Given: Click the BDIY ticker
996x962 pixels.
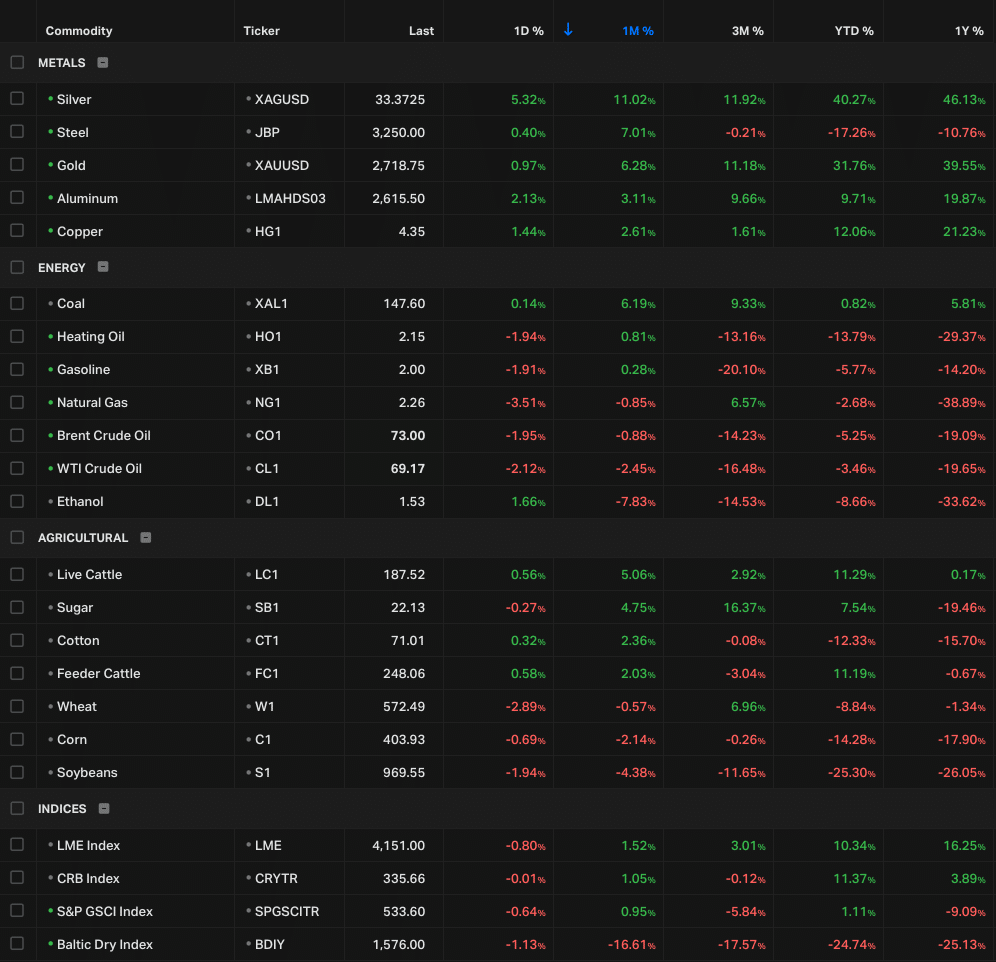Looking at the screenshot, I should (x=269, y=944).
